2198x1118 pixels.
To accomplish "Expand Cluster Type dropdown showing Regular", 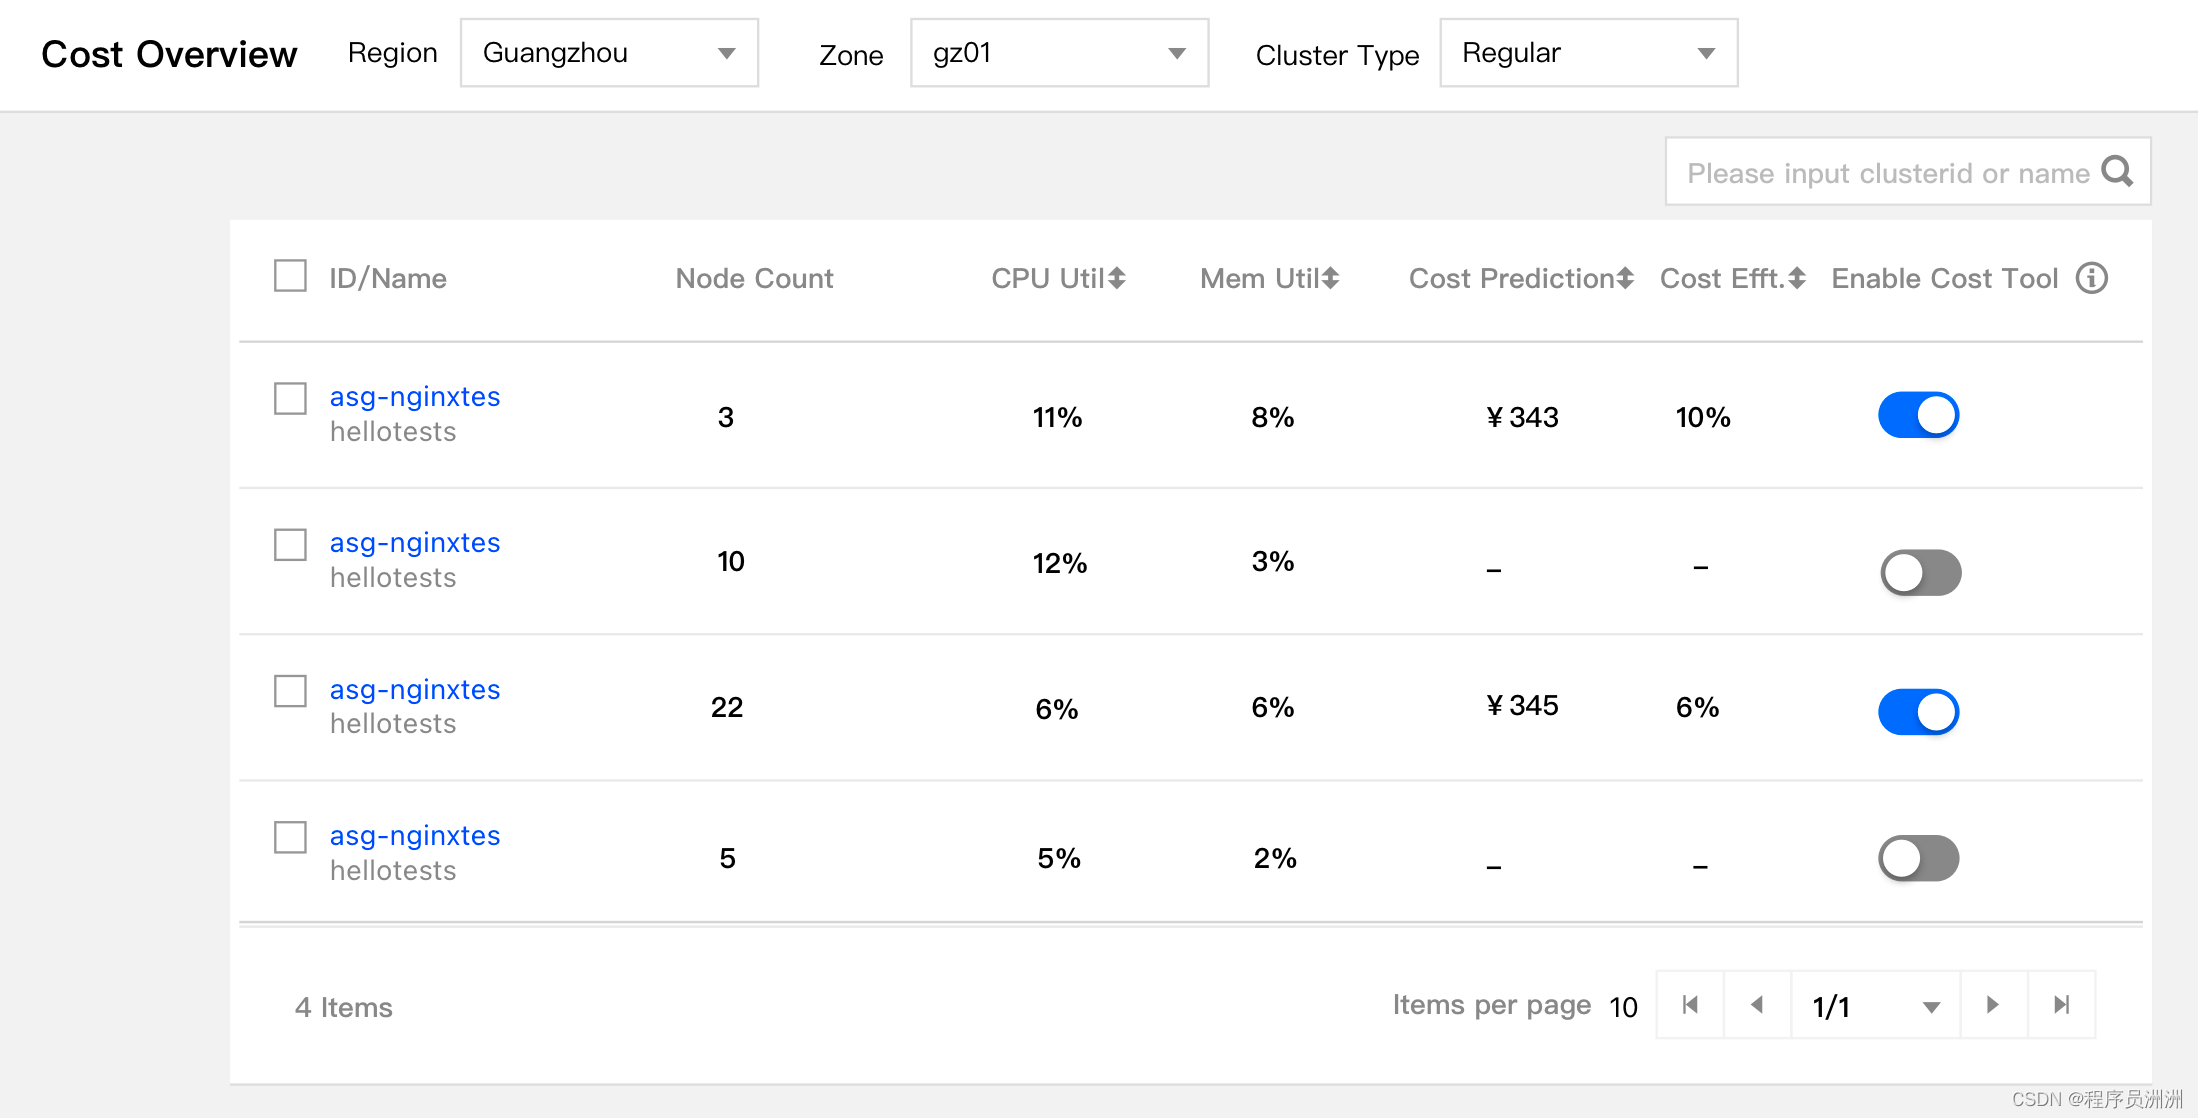I will point(1588,53).
